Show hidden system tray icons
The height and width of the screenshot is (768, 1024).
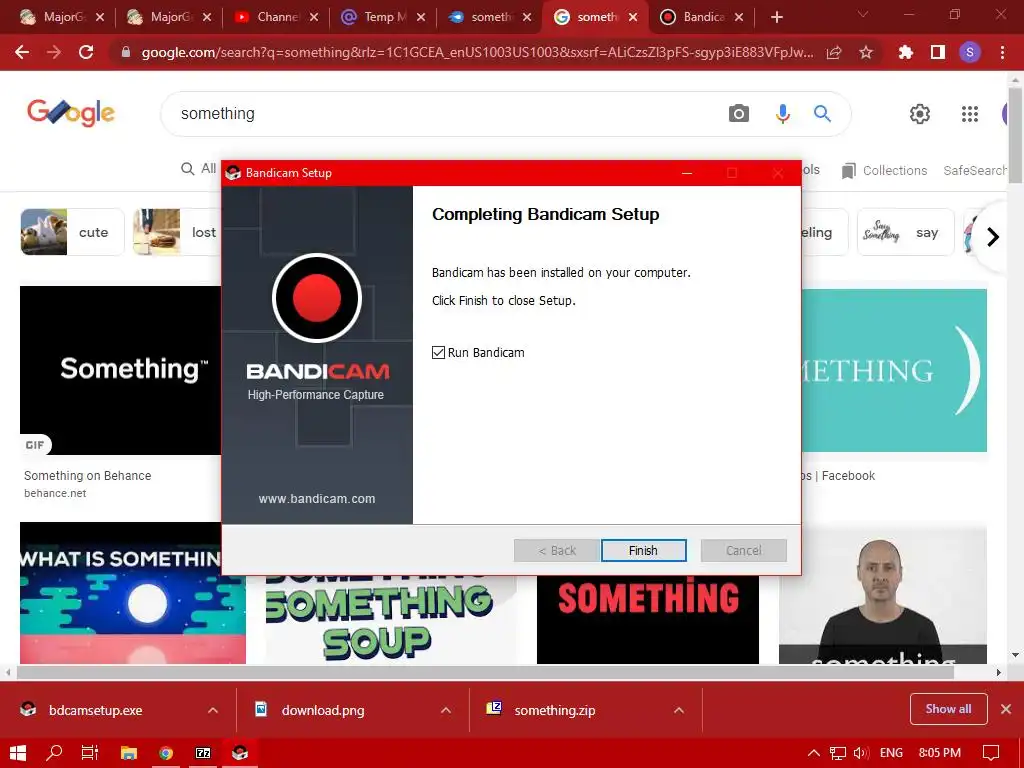click(814, 753)
